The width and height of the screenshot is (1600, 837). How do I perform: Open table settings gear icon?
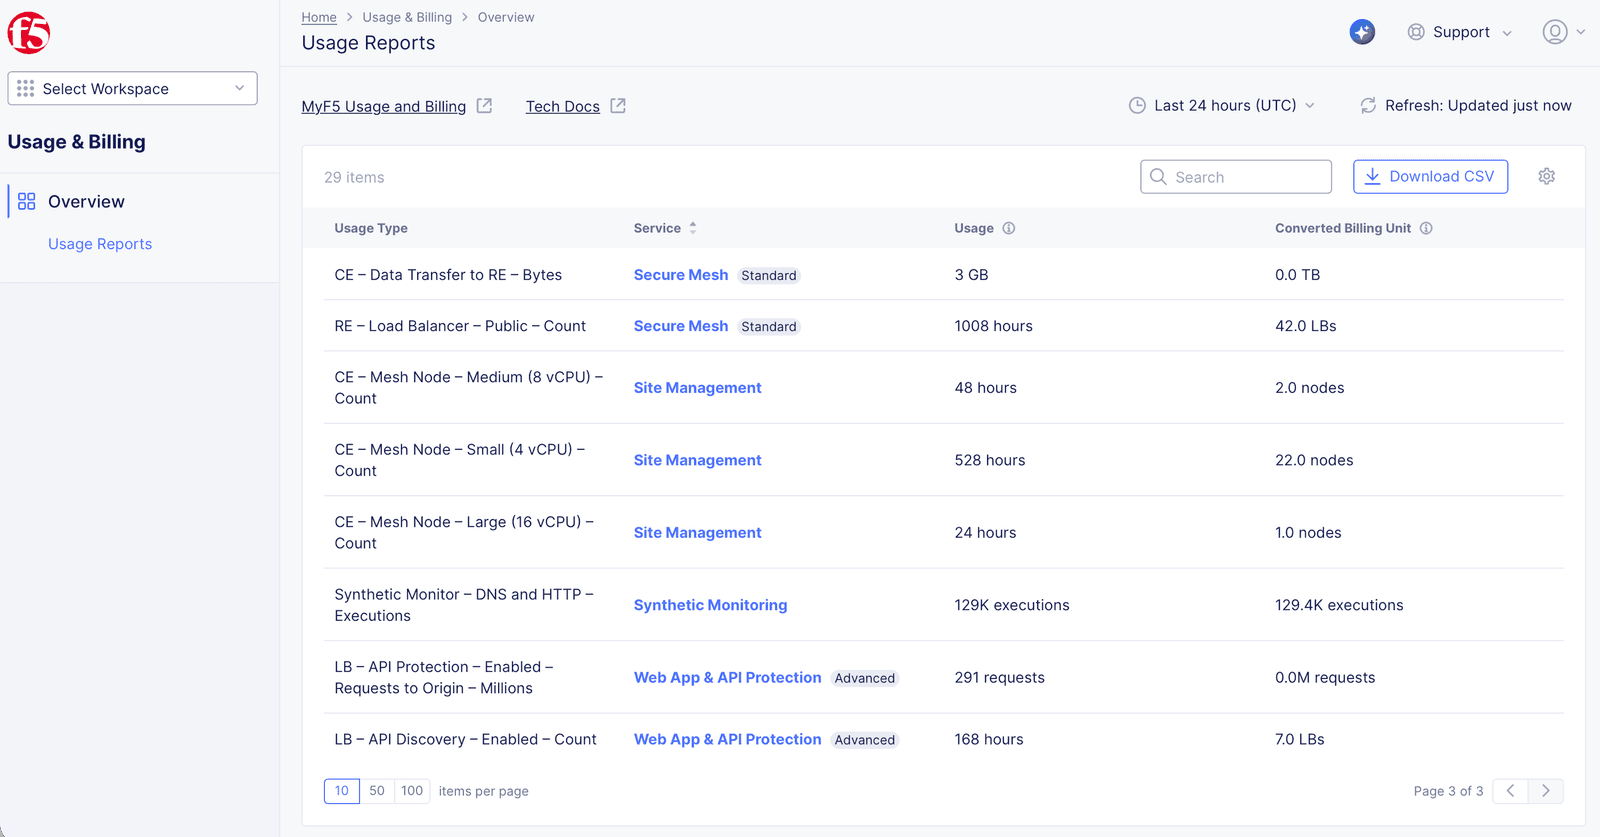(1547, 177)
